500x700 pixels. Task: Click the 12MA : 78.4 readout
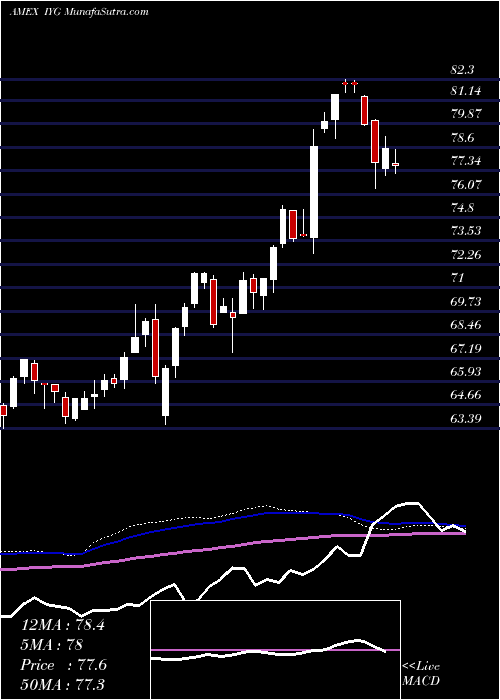pyautogui.click(x=62, y=625)
